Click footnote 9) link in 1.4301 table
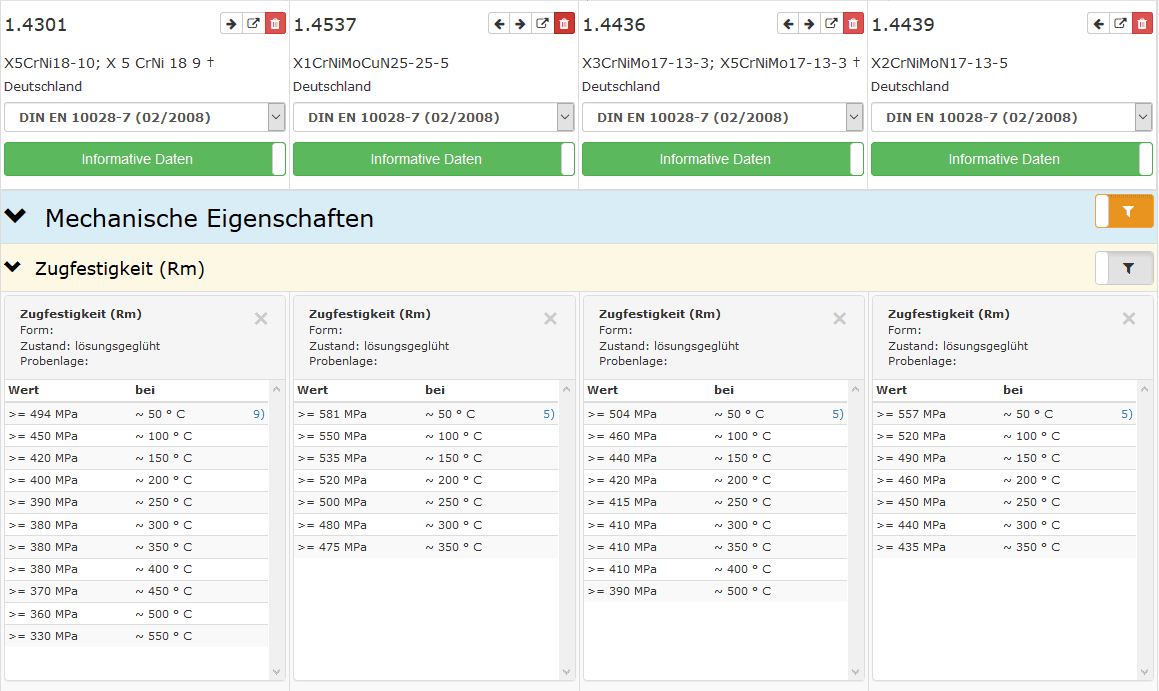 (x=259, y=414)
